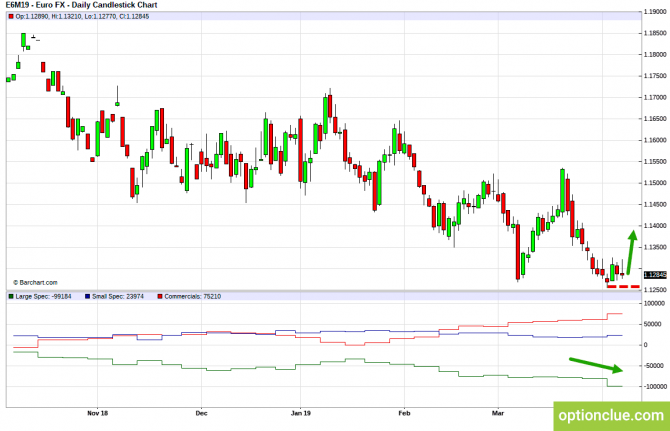This screenshot has height=431, width=670.
Task: Select the Feb date label
Action: tap(405, 411)
